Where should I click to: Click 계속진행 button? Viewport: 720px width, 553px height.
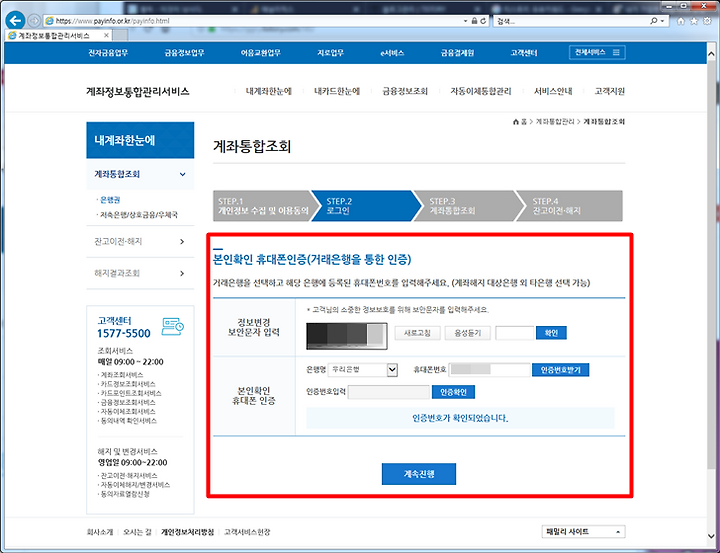419,474
